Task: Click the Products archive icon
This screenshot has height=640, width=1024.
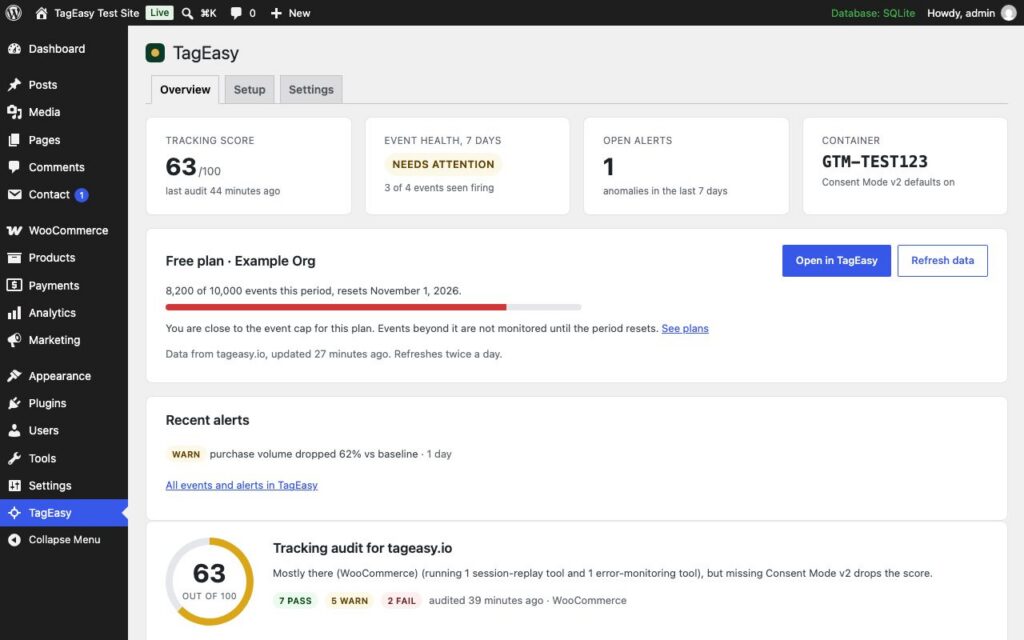Action: pos(14,258)
